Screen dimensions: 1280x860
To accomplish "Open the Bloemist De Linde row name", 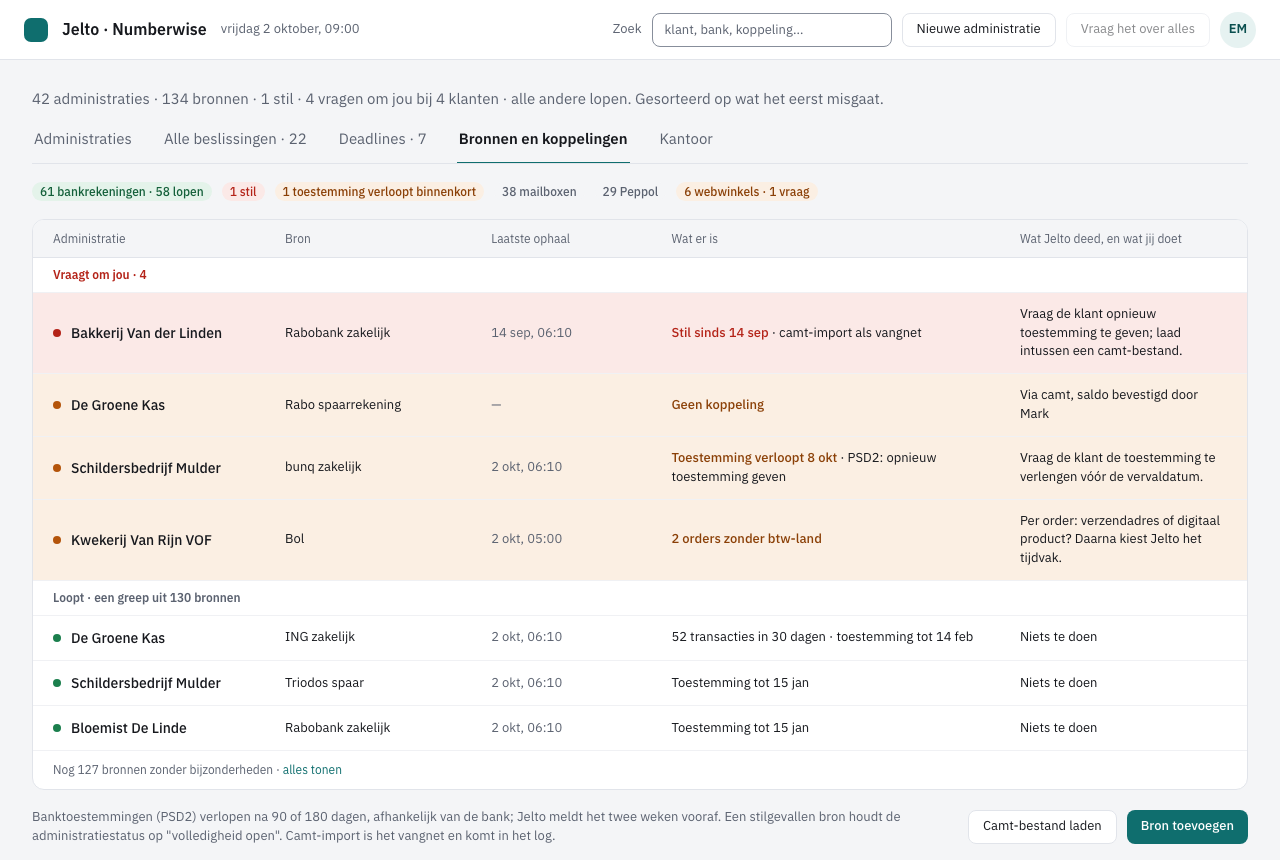I will point(129,728).
